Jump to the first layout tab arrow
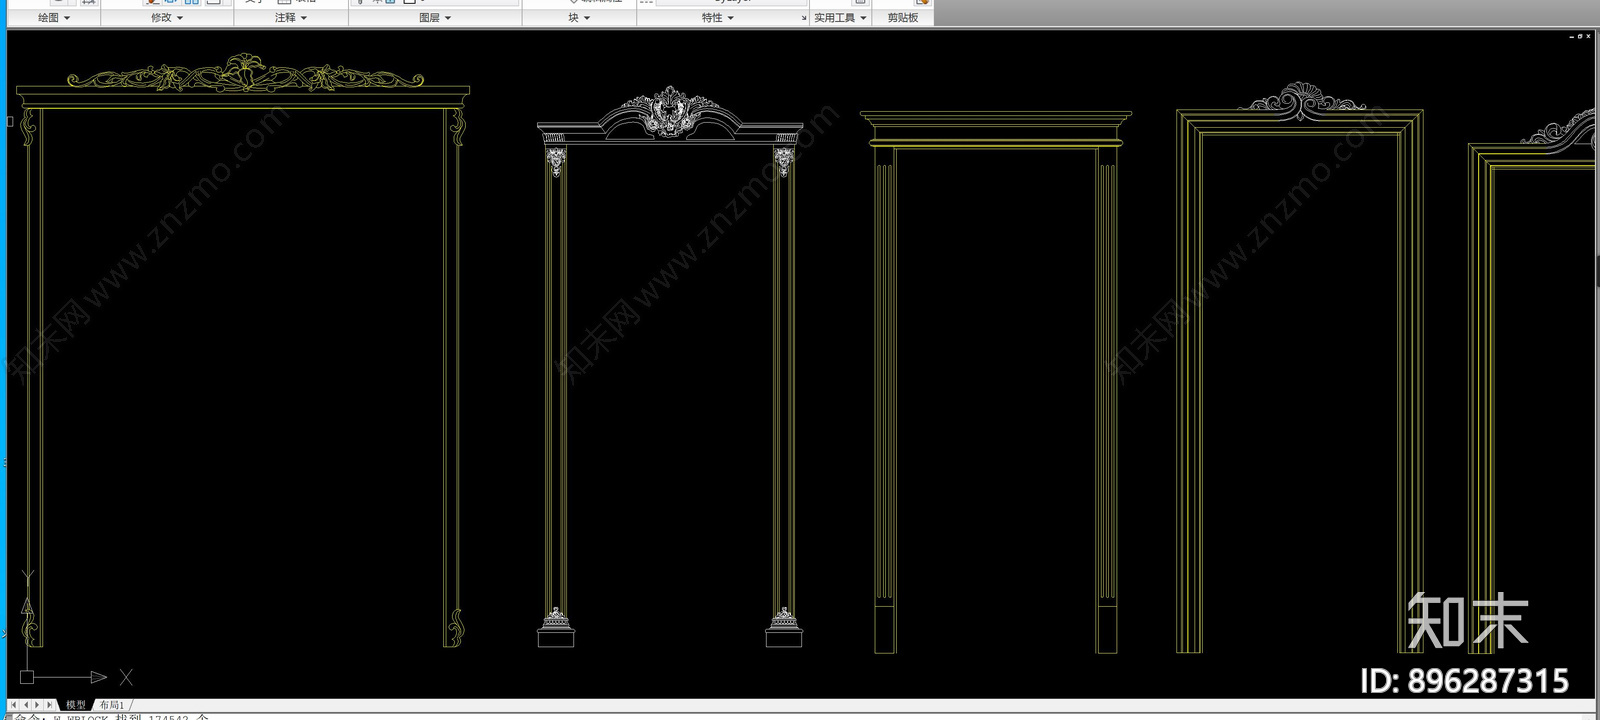The height and width of the screenshot is (720, 1600). pyautogui.click(x=14, y=705)
